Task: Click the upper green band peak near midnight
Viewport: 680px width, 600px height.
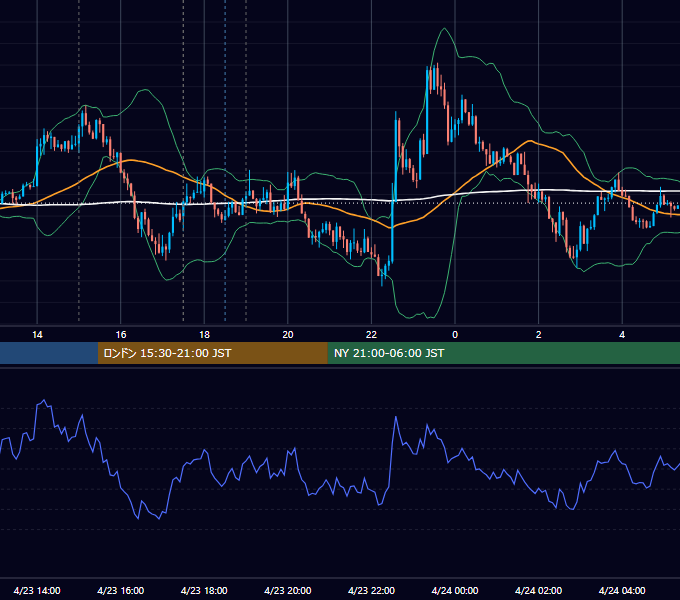Action: tap(444, 29)
